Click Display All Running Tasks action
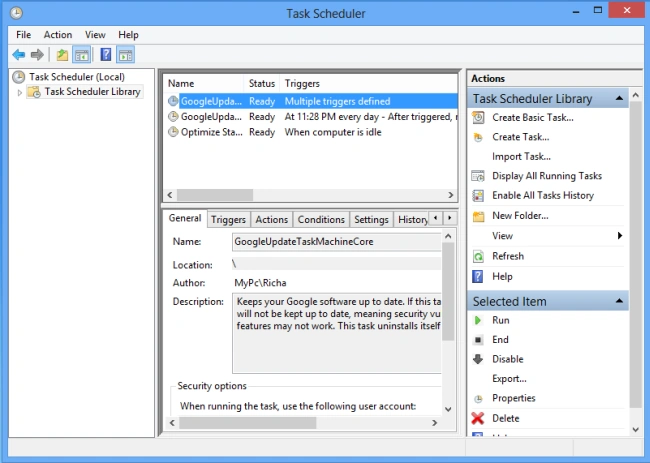This screenshot has height=463, width=650. click(x=547, y=176)
